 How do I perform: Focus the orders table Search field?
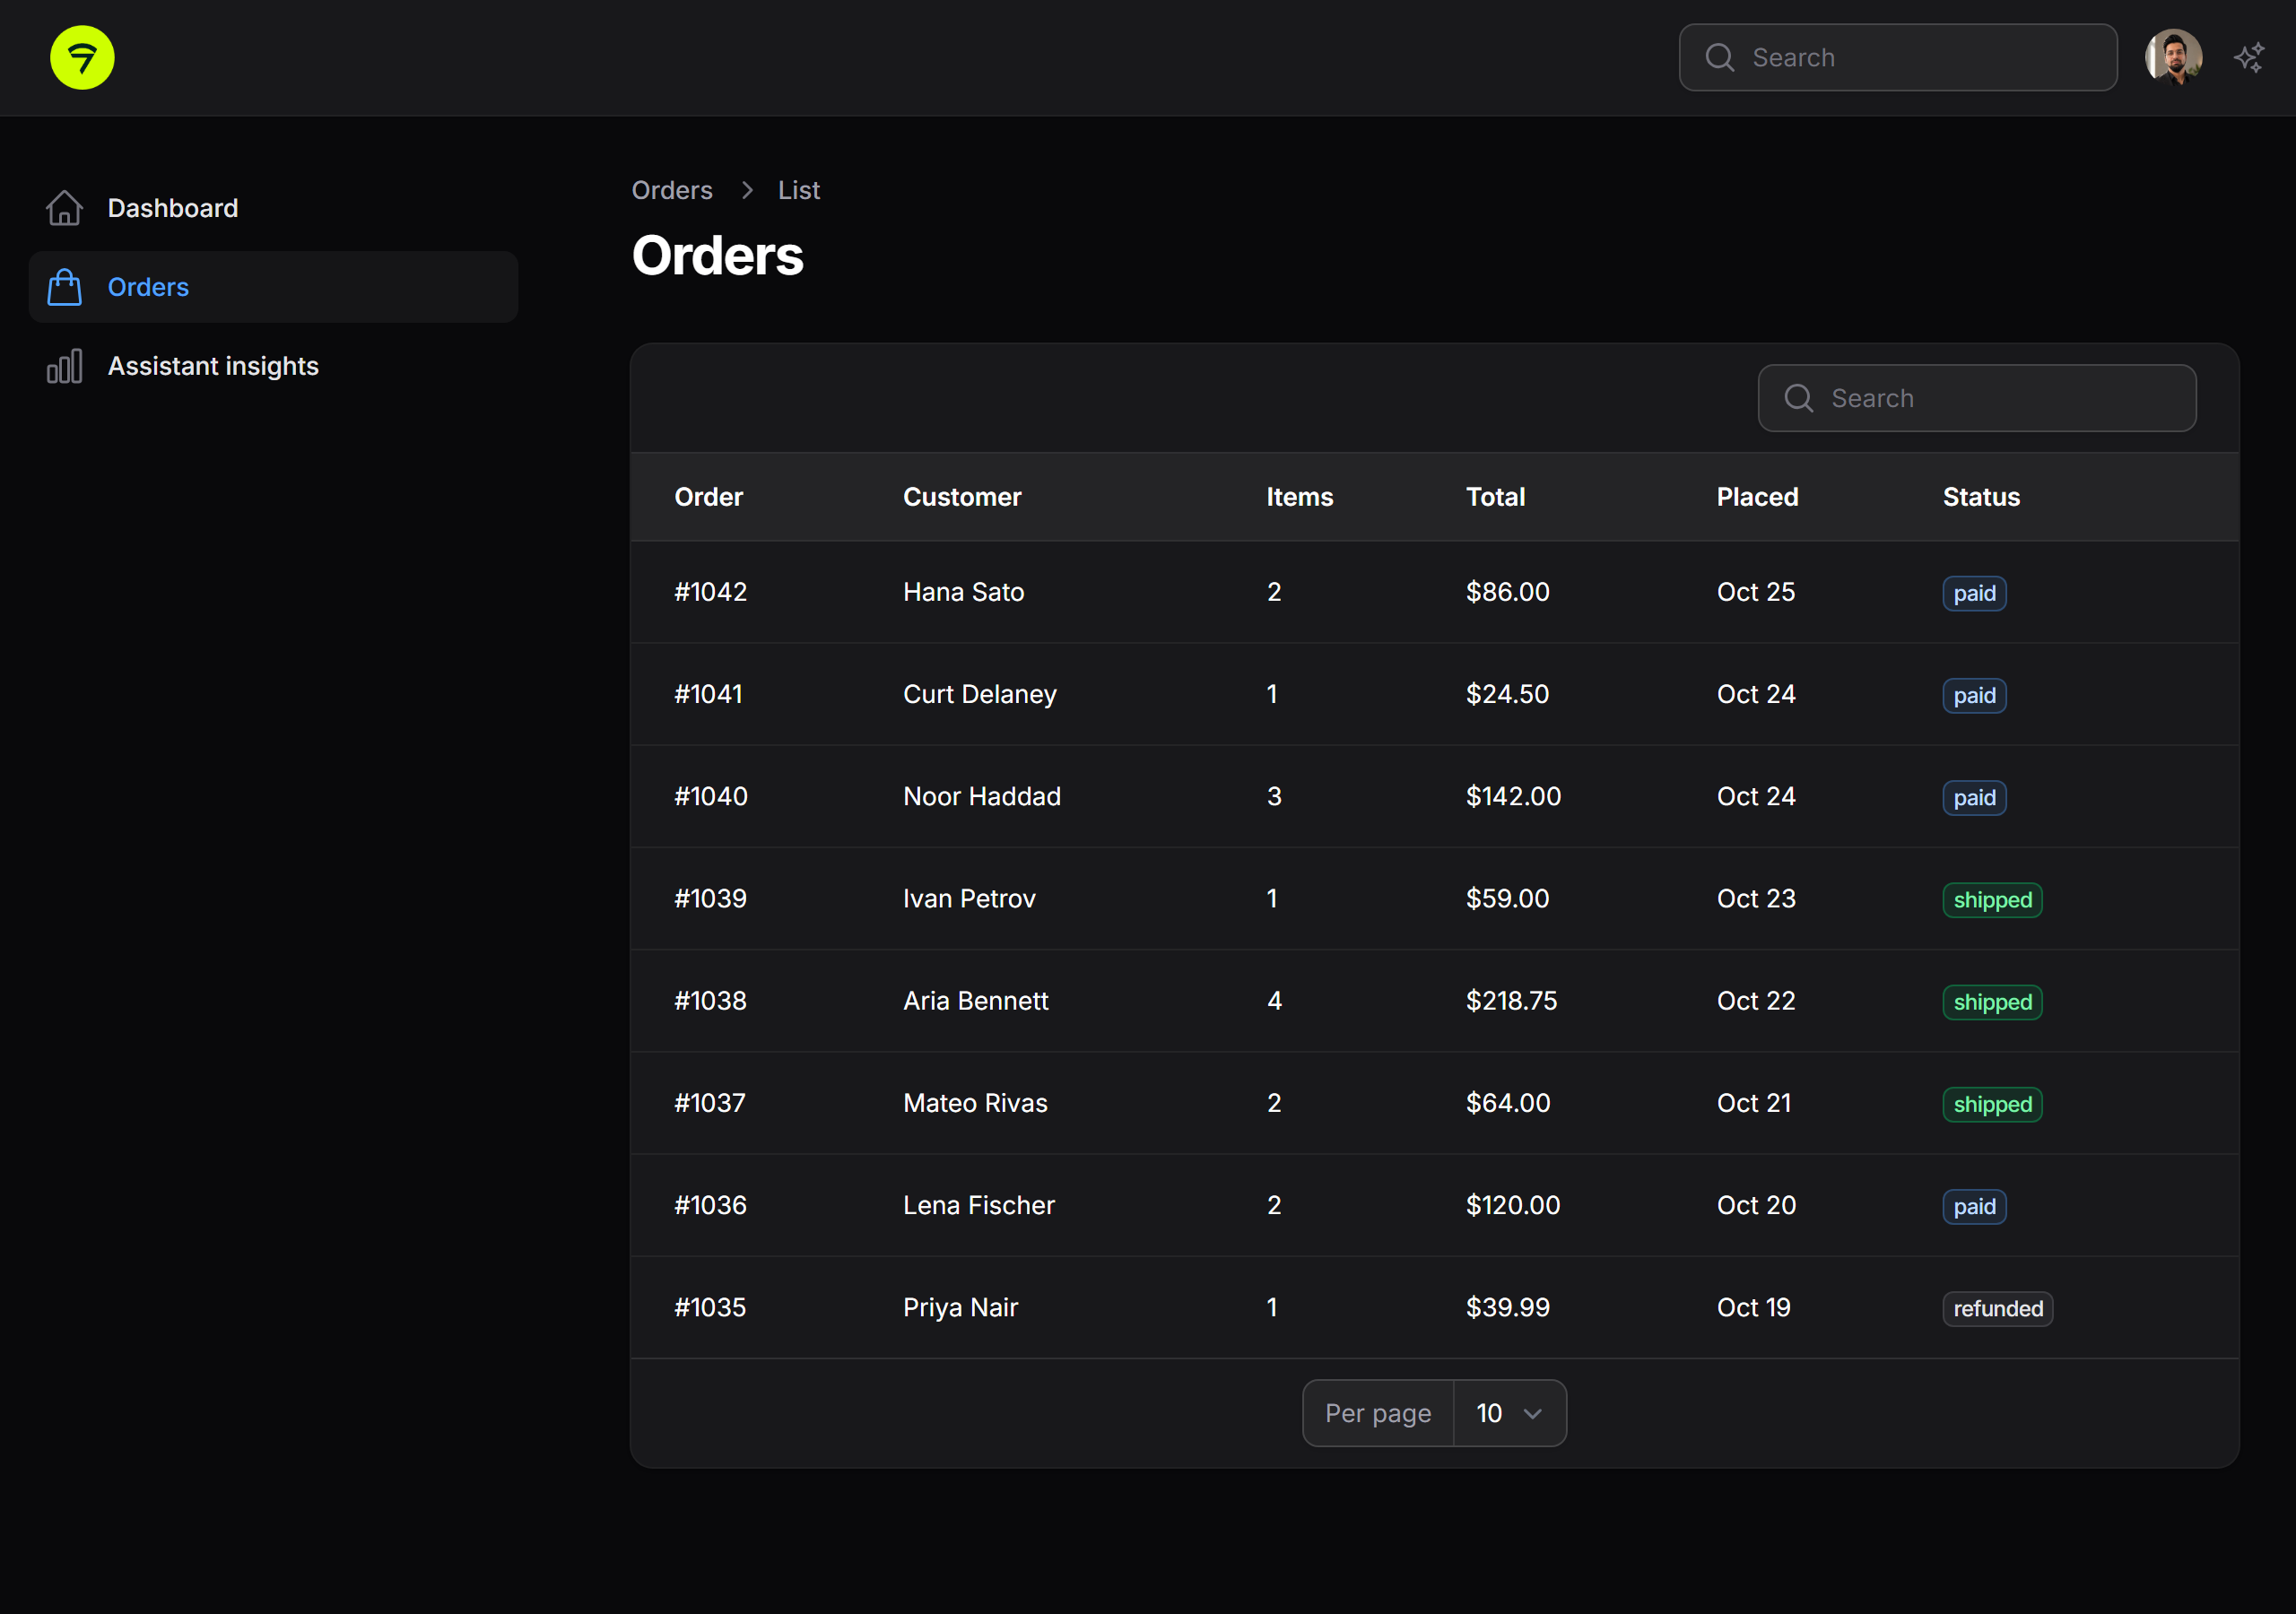(x=1977, y=398)
